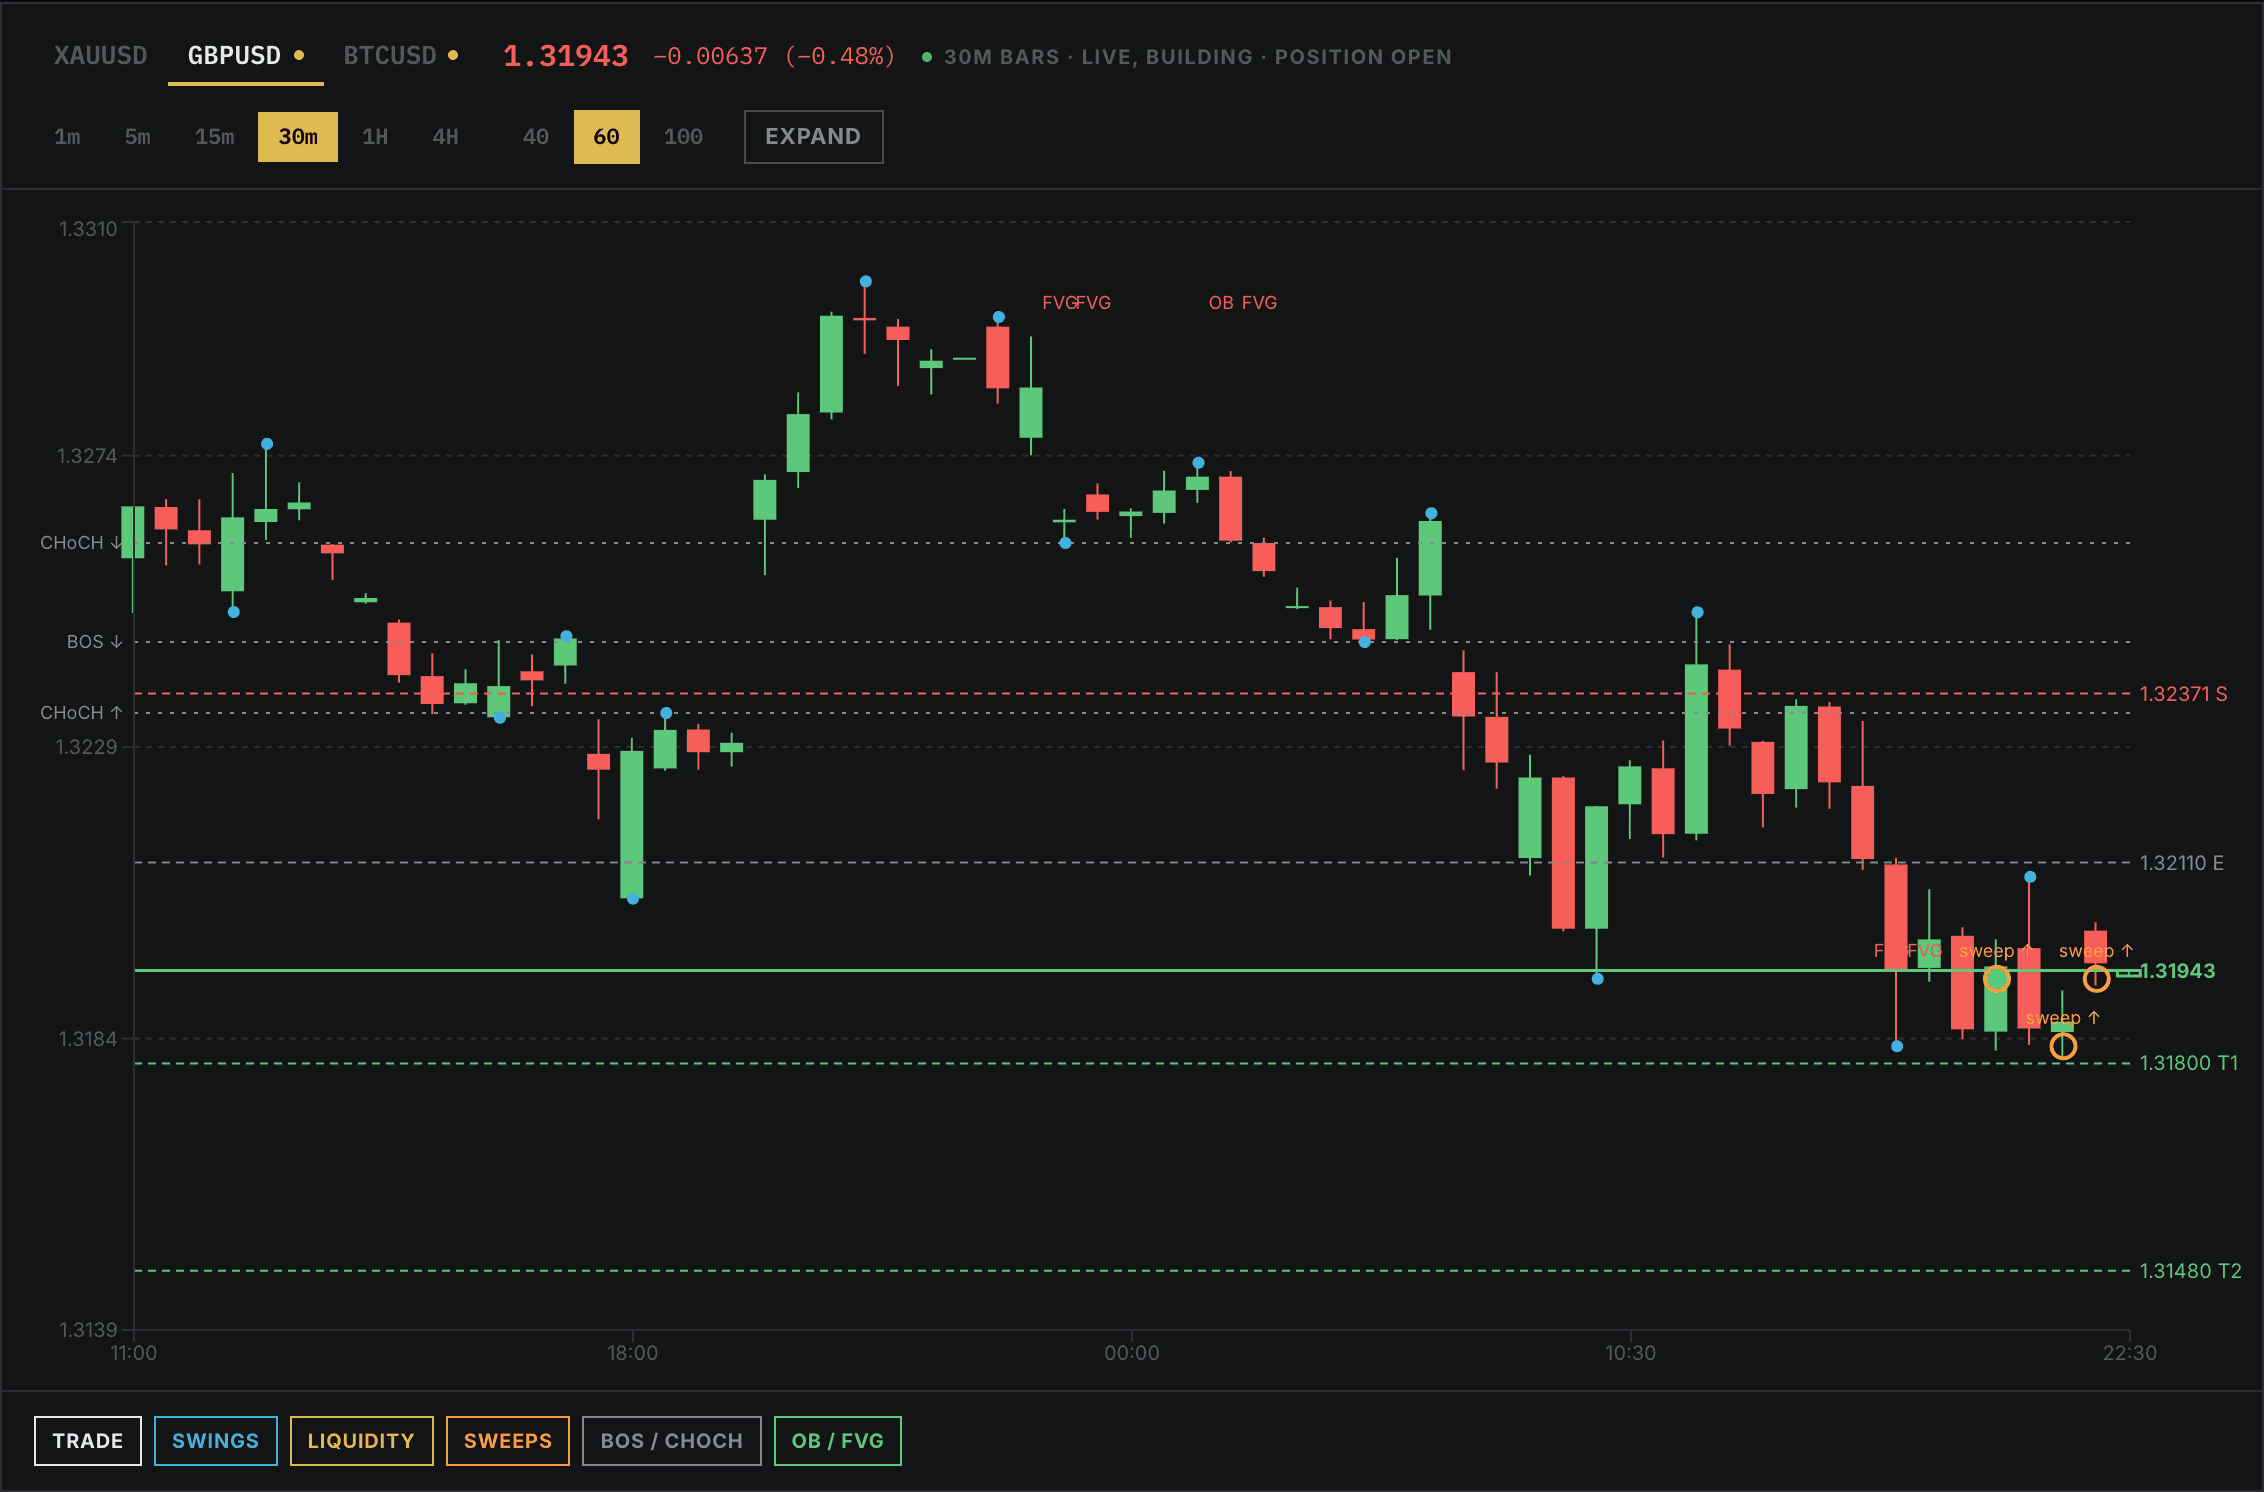Choose the 15m timeframe

214,137
